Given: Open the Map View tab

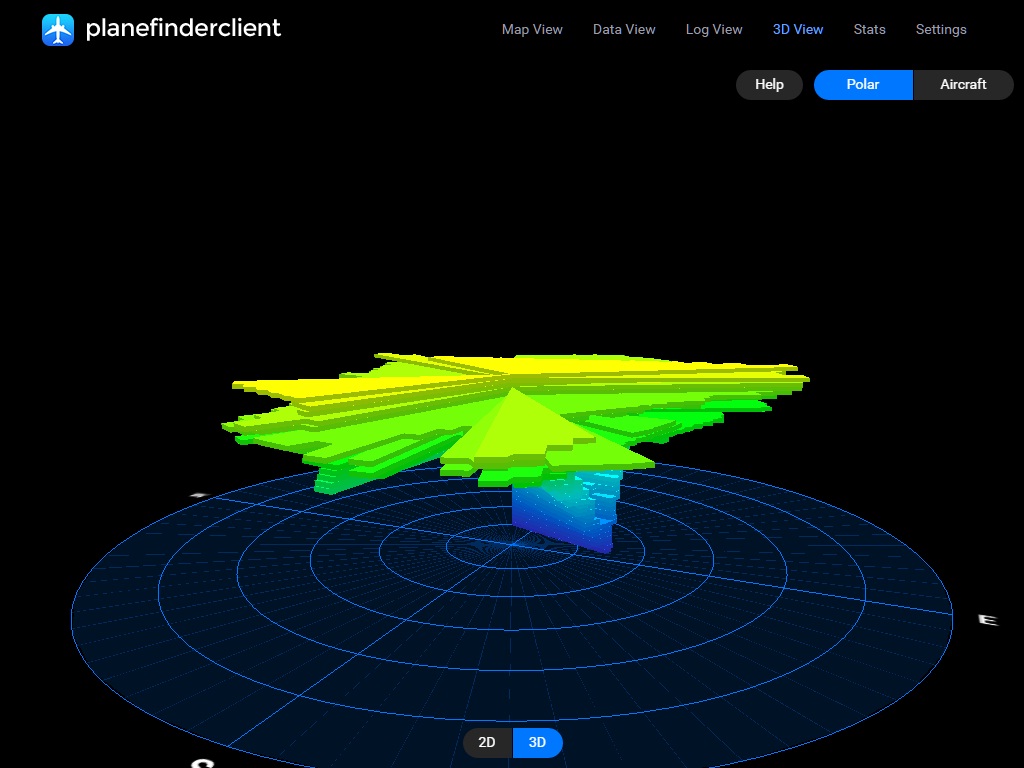Looking at the screenshot, I should pos(532,29).
